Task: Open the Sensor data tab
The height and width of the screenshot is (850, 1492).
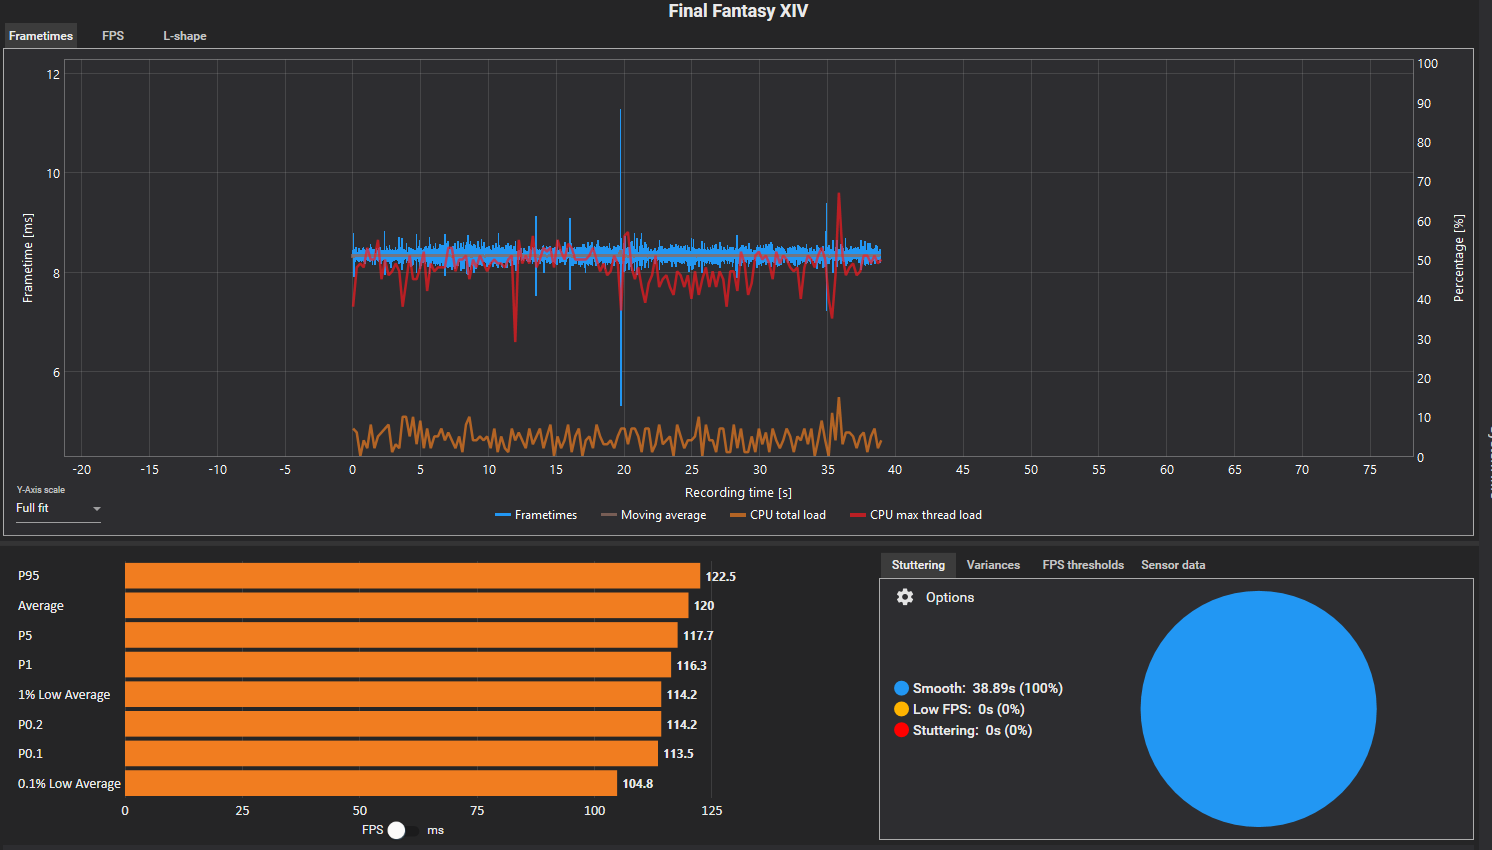Action: [x=1173, y=565]
